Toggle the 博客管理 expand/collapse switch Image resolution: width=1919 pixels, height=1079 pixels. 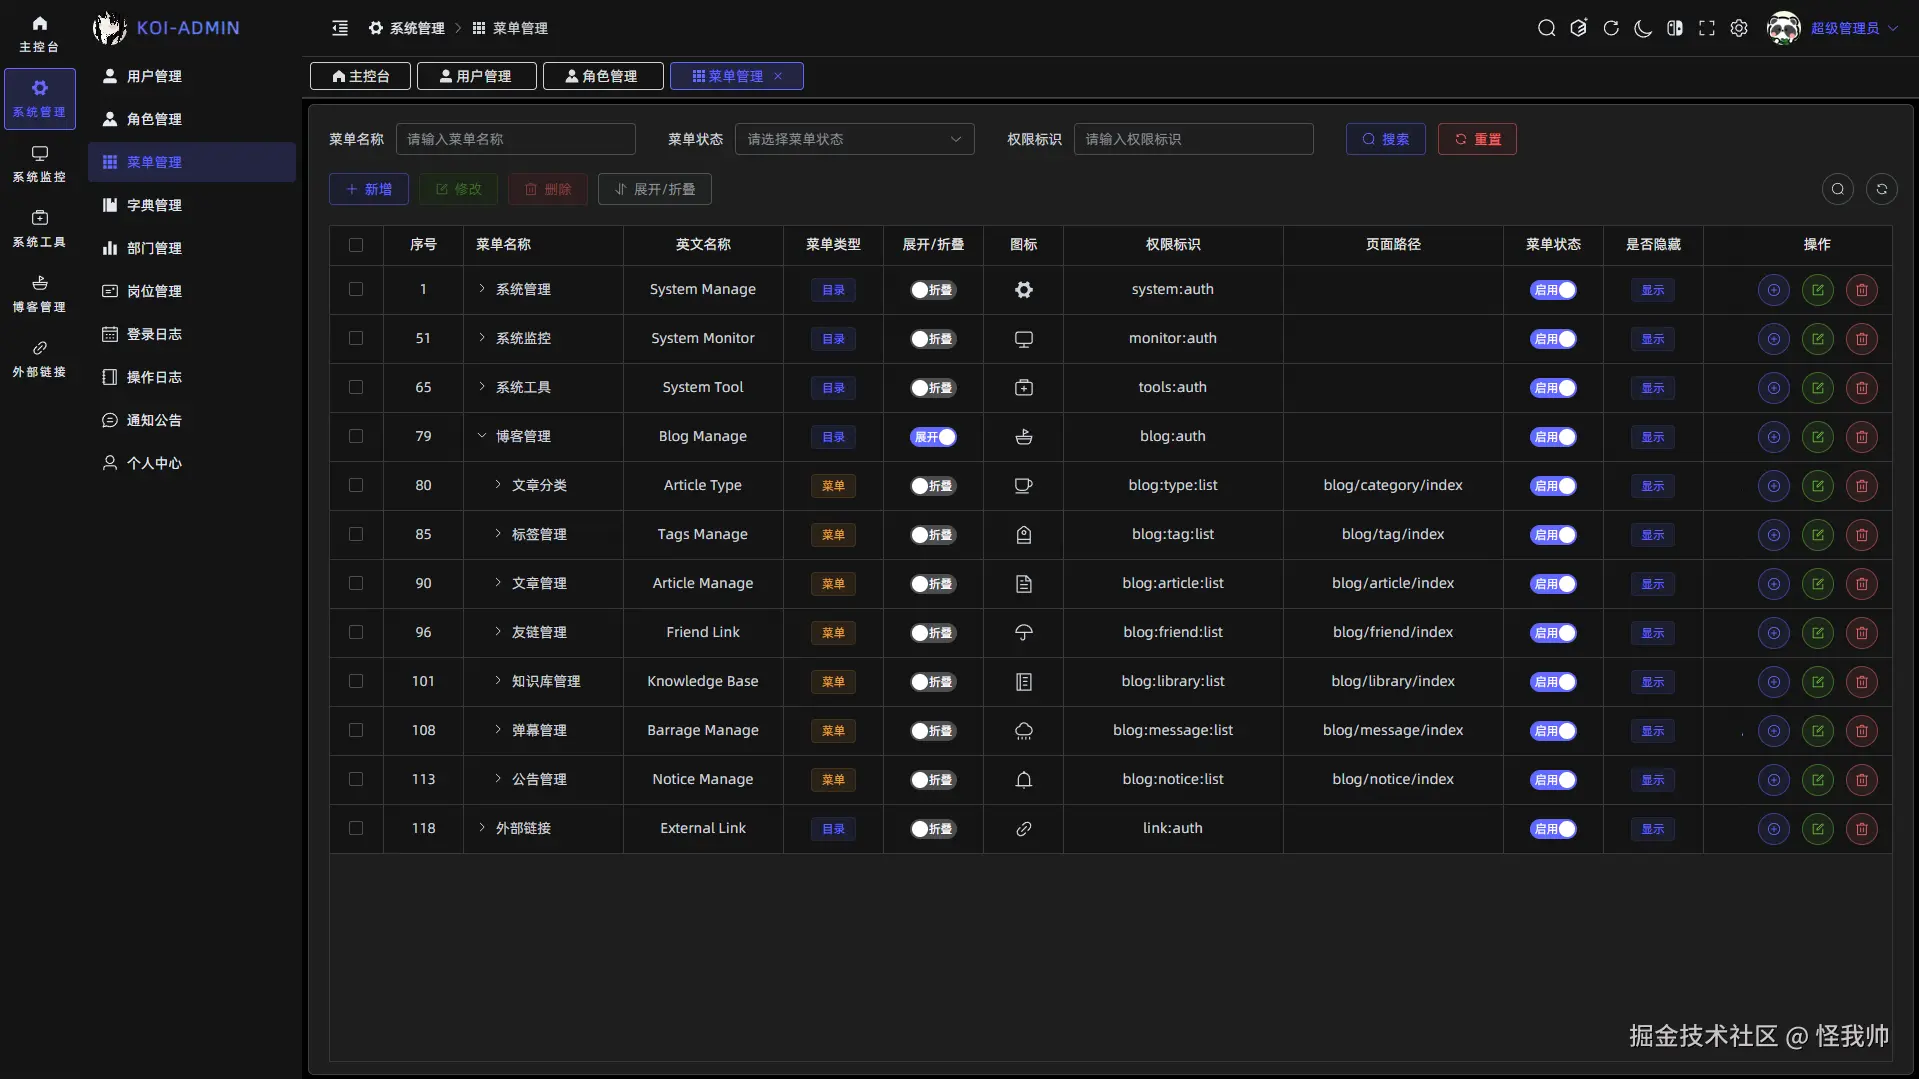click(933, 437)
